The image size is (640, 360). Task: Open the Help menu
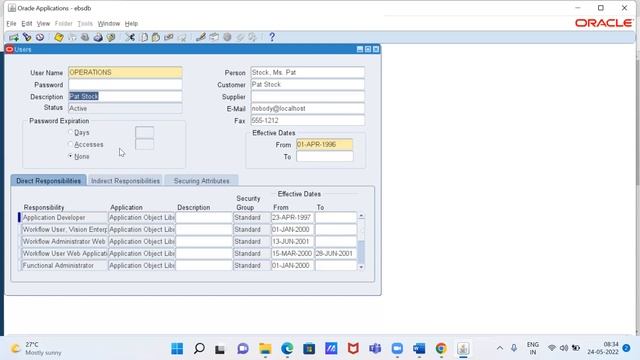click(131, 24)
